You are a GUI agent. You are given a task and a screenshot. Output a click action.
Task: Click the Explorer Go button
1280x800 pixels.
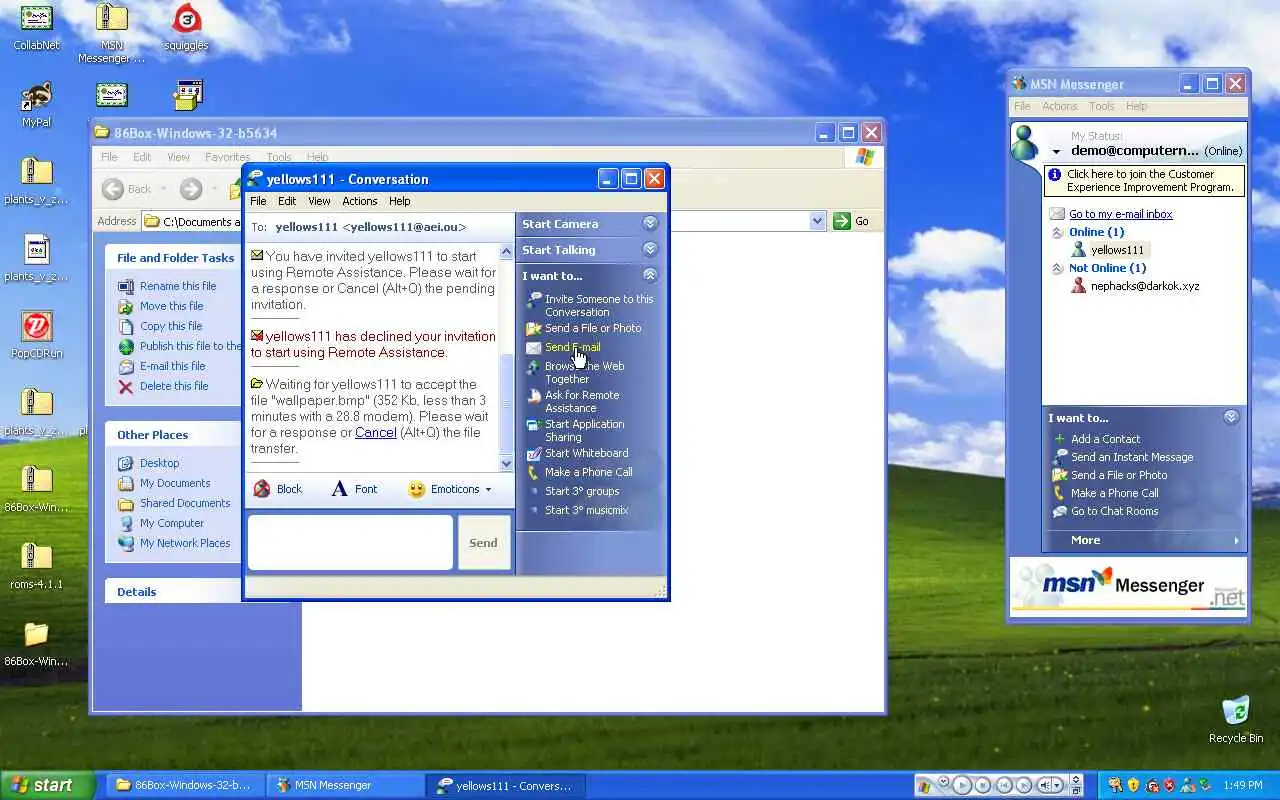tap(852, 221)
